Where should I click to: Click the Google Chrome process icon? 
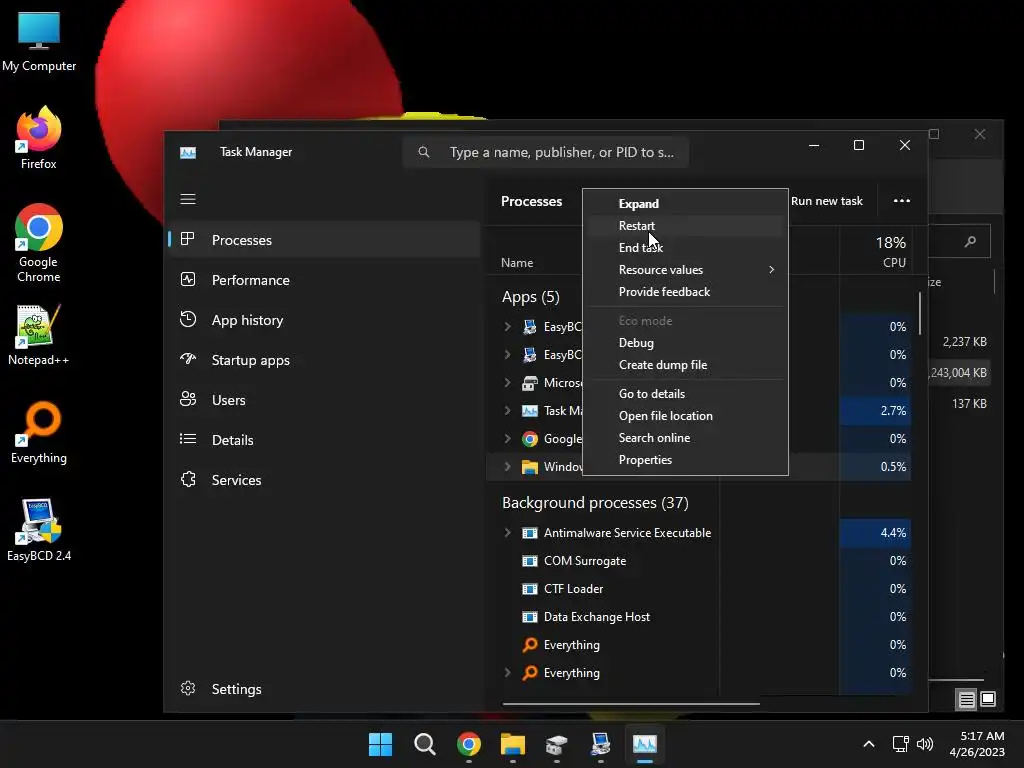pos(530,439)
